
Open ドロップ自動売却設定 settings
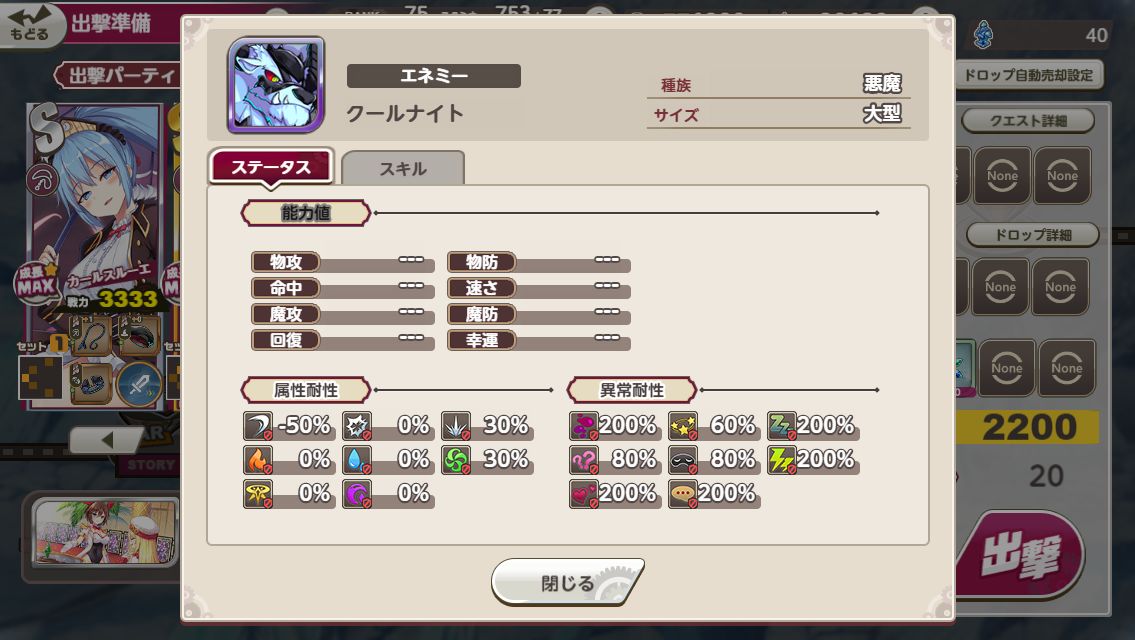click(x=1029, y=75)
